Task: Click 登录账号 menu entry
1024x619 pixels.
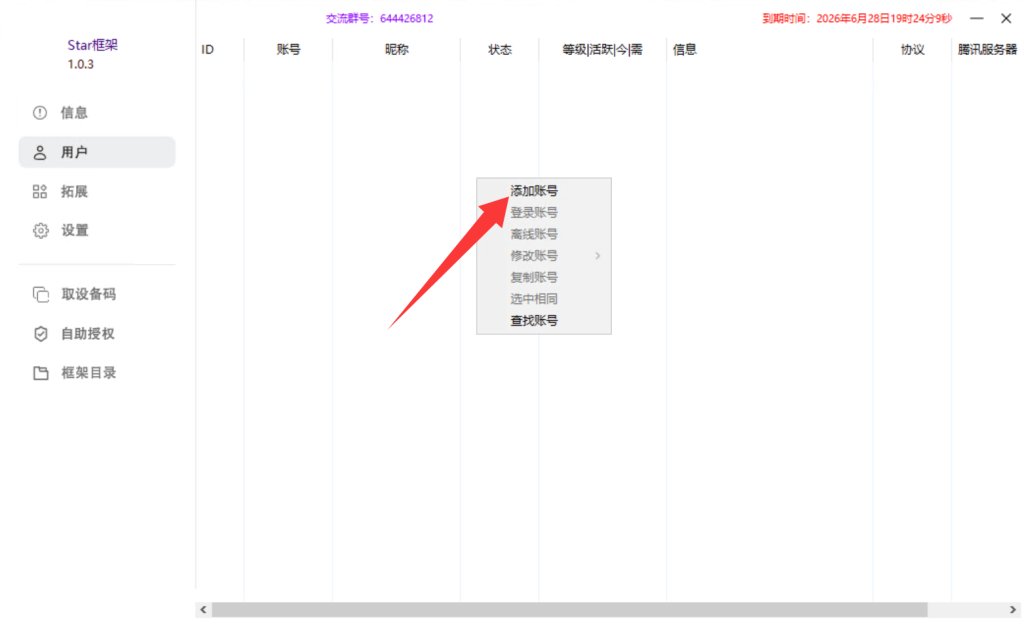Action: [x=534, y=212]
